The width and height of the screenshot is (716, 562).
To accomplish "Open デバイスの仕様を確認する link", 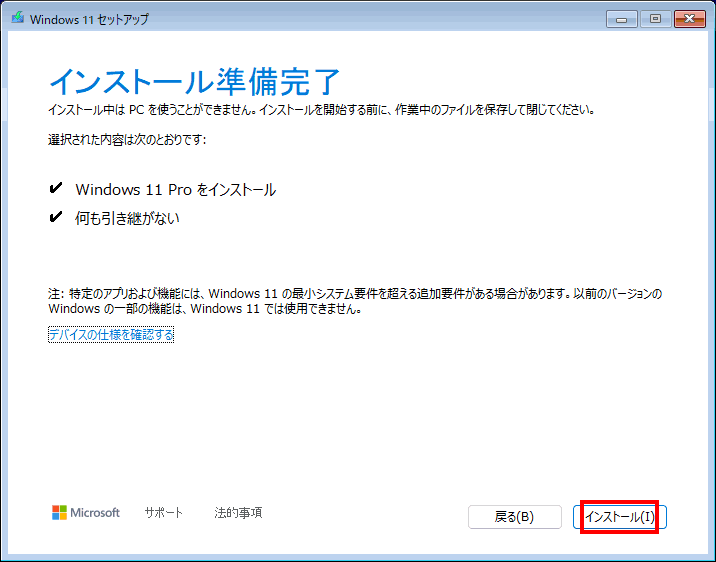I will [111, 335].
